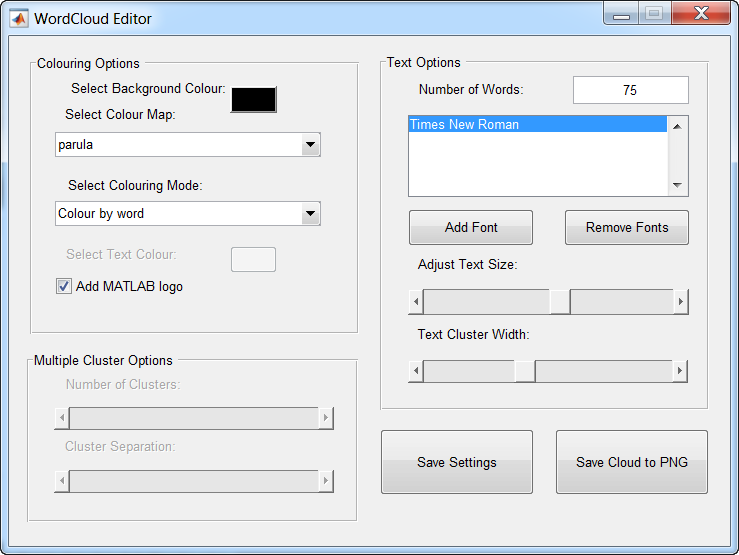The height and width of the screenshot is (555, 739).
Task: Click left arrow of Adjust Text Size slider
Action: click(x=416, y=302)
